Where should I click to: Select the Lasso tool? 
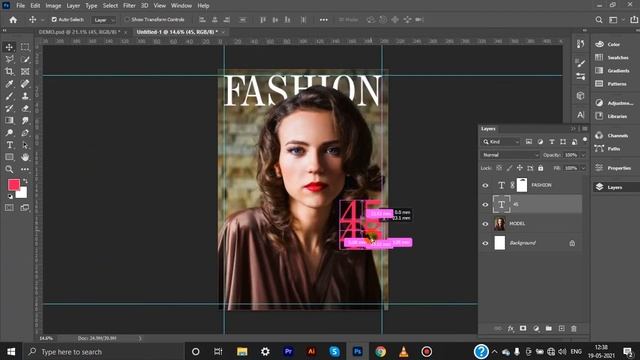pos(9,60)
